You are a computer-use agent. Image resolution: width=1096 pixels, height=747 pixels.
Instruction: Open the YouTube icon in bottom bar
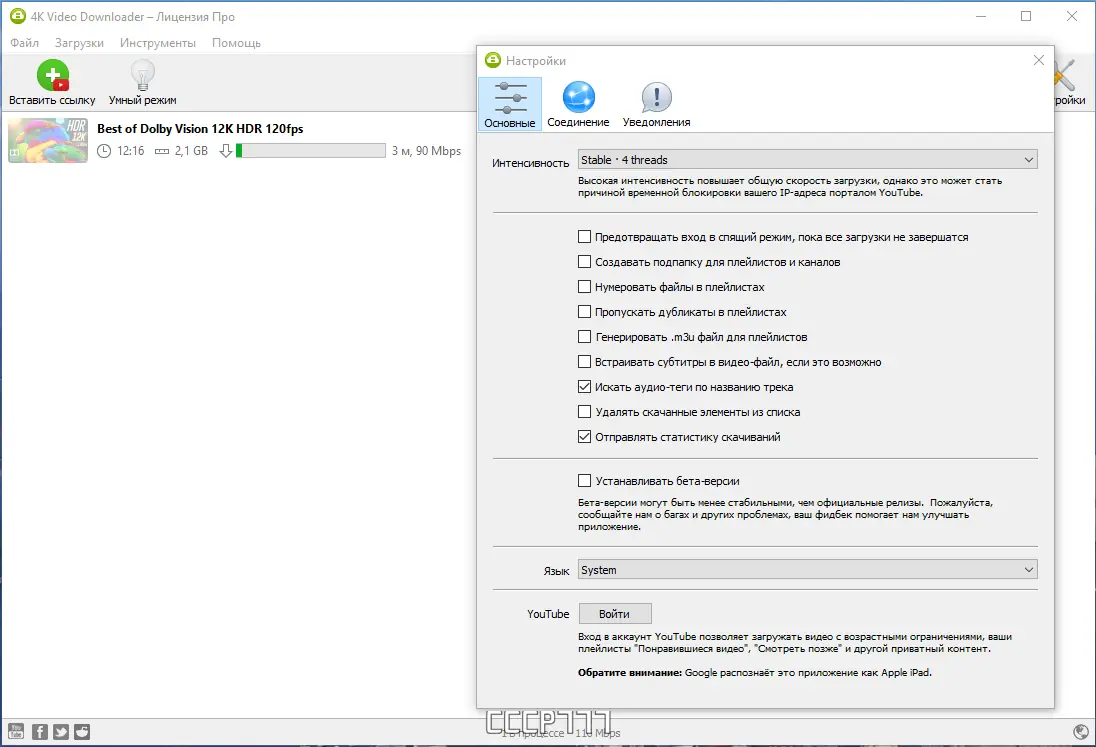coord(16,732)
